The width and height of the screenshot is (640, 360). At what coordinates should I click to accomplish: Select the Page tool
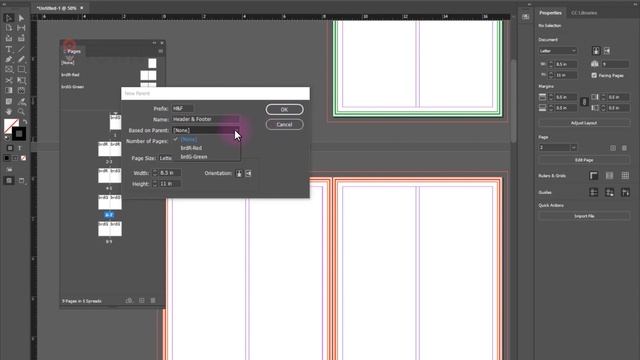(x=9, y=28)
